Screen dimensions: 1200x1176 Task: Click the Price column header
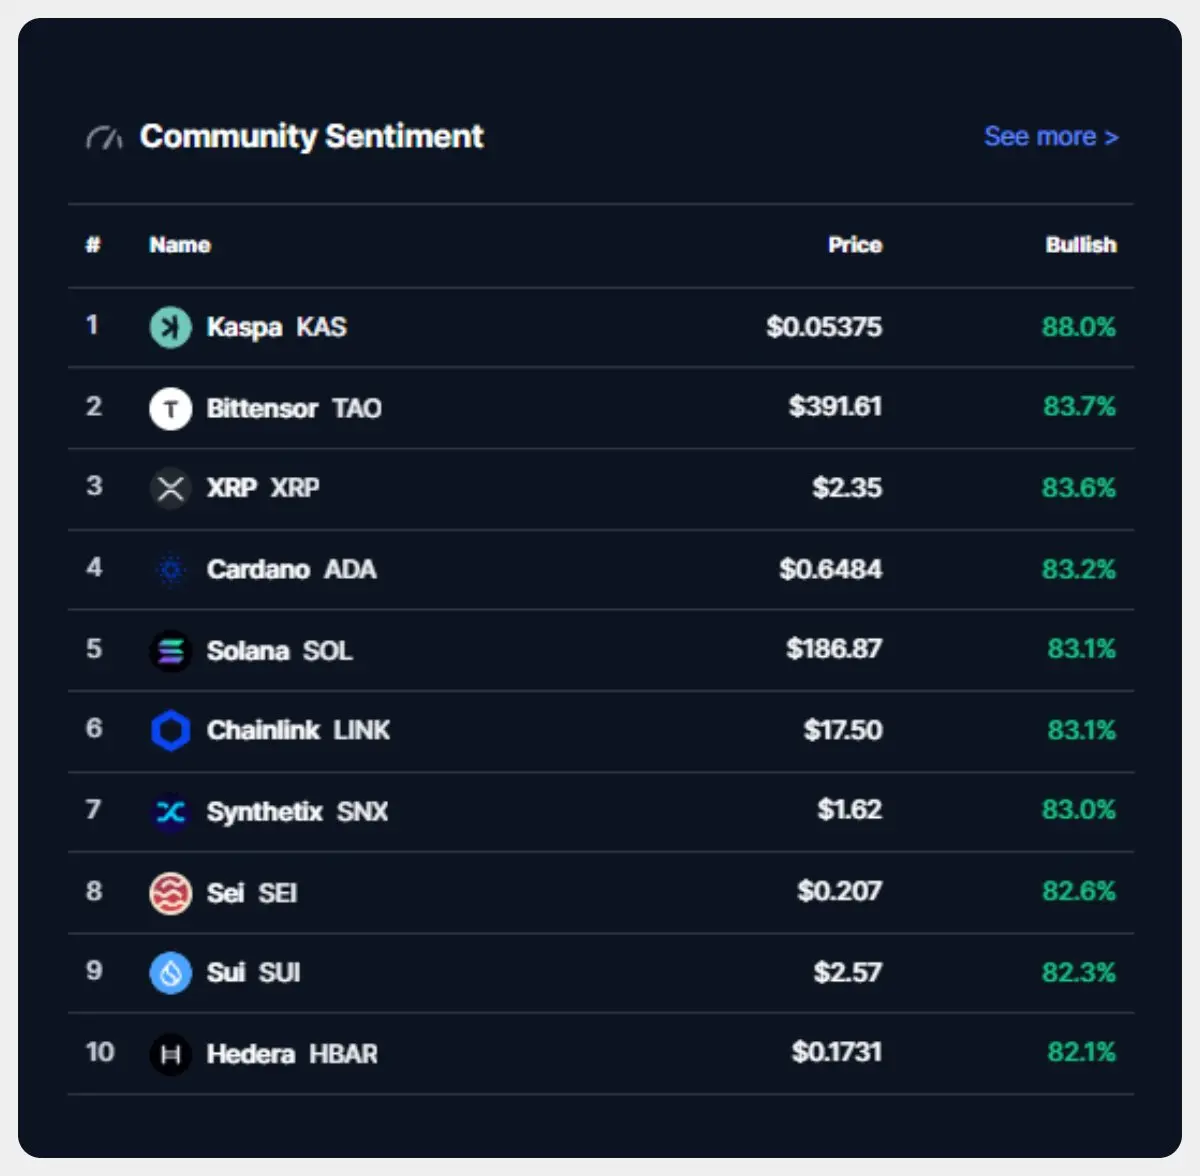[x=855, y=245]
